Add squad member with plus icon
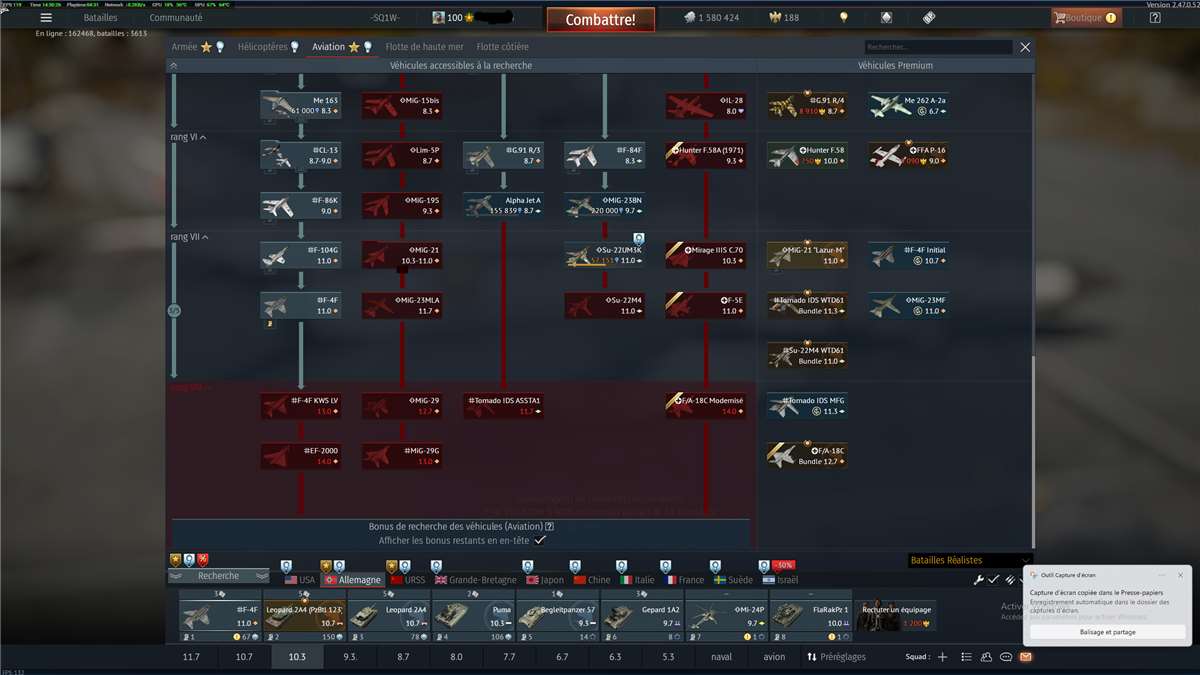 [941, 657]
